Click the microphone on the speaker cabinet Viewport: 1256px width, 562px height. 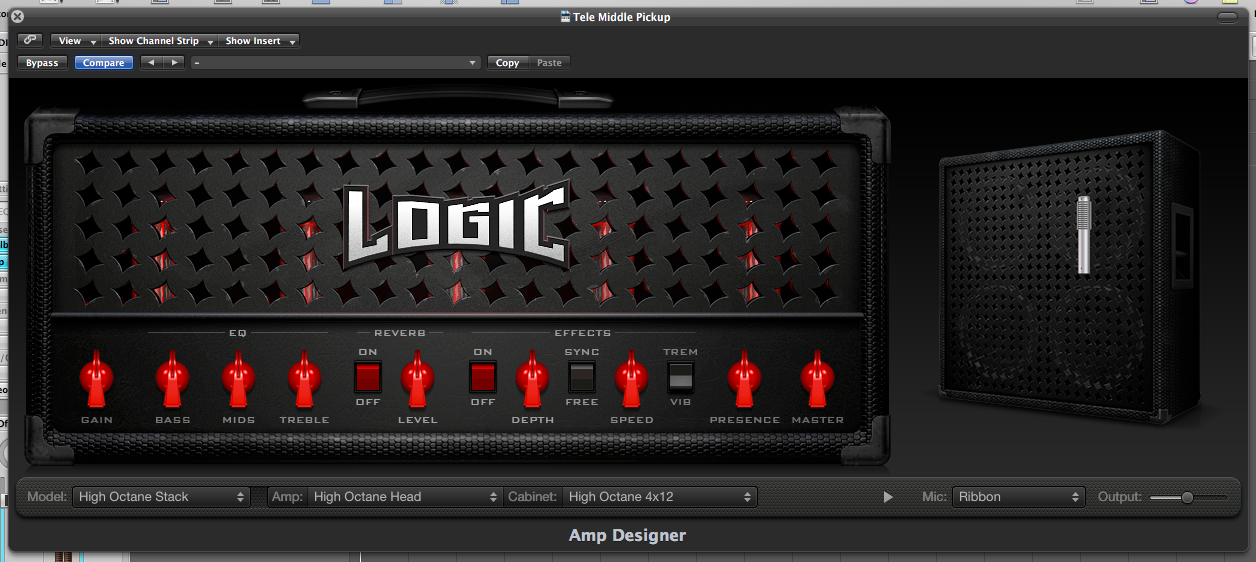coord(1083,235)
